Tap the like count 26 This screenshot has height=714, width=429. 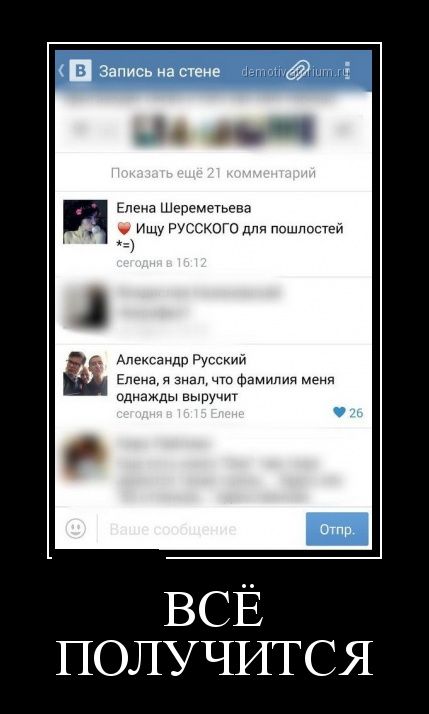[x=356, y=413]
